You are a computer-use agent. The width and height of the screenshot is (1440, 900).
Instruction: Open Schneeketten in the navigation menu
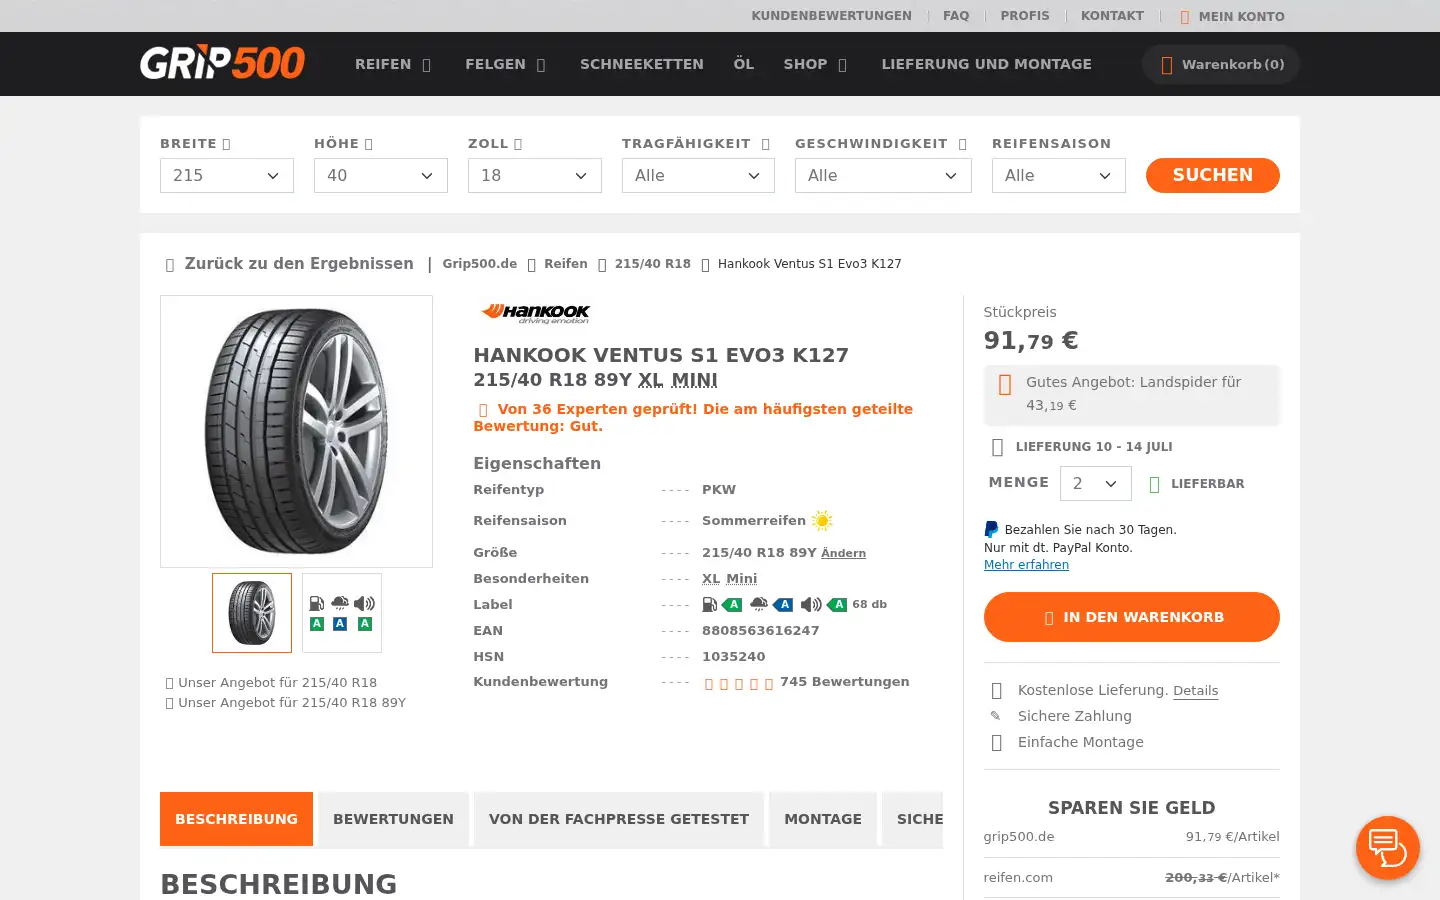tap(642, 64)
